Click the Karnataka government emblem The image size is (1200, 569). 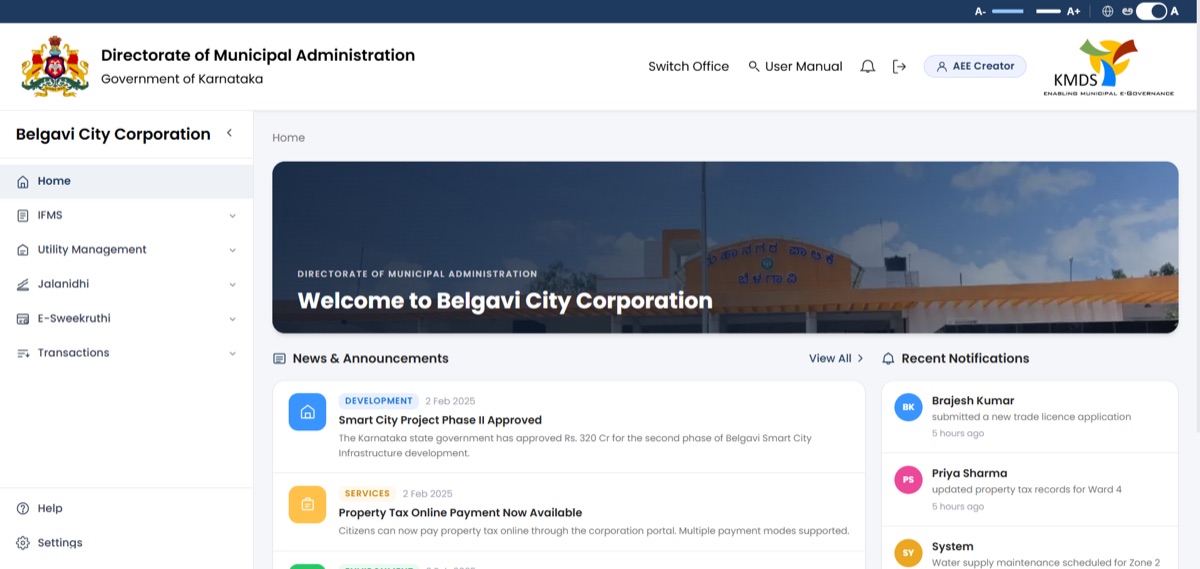tap(55, 66)
